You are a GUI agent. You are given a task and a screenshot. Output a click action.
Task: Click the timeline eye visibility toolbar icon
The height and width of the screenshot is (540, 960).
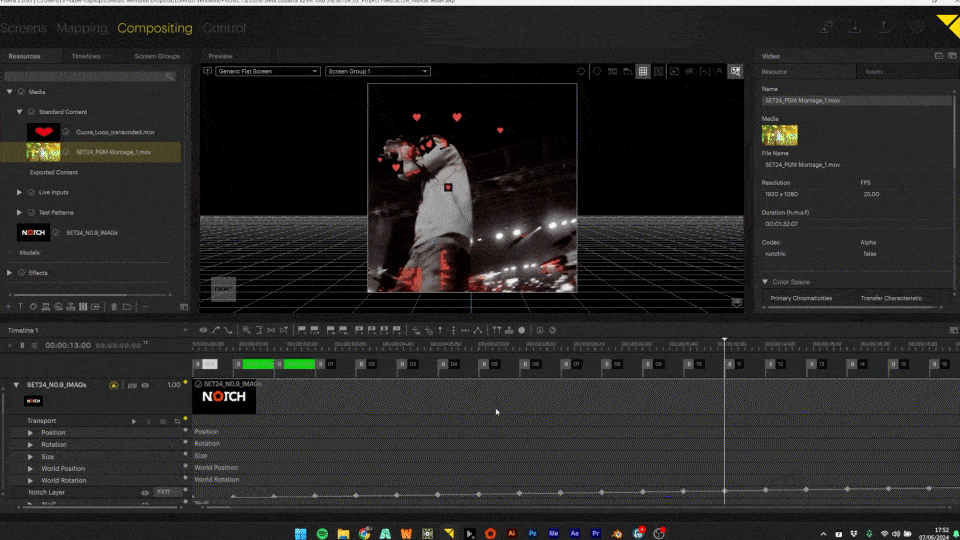point(203,331)
